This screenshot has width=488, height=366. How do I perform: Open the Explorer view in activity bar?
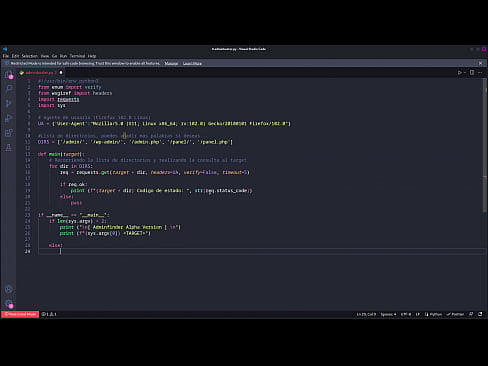pyautogui.click(x=9, y=74)
